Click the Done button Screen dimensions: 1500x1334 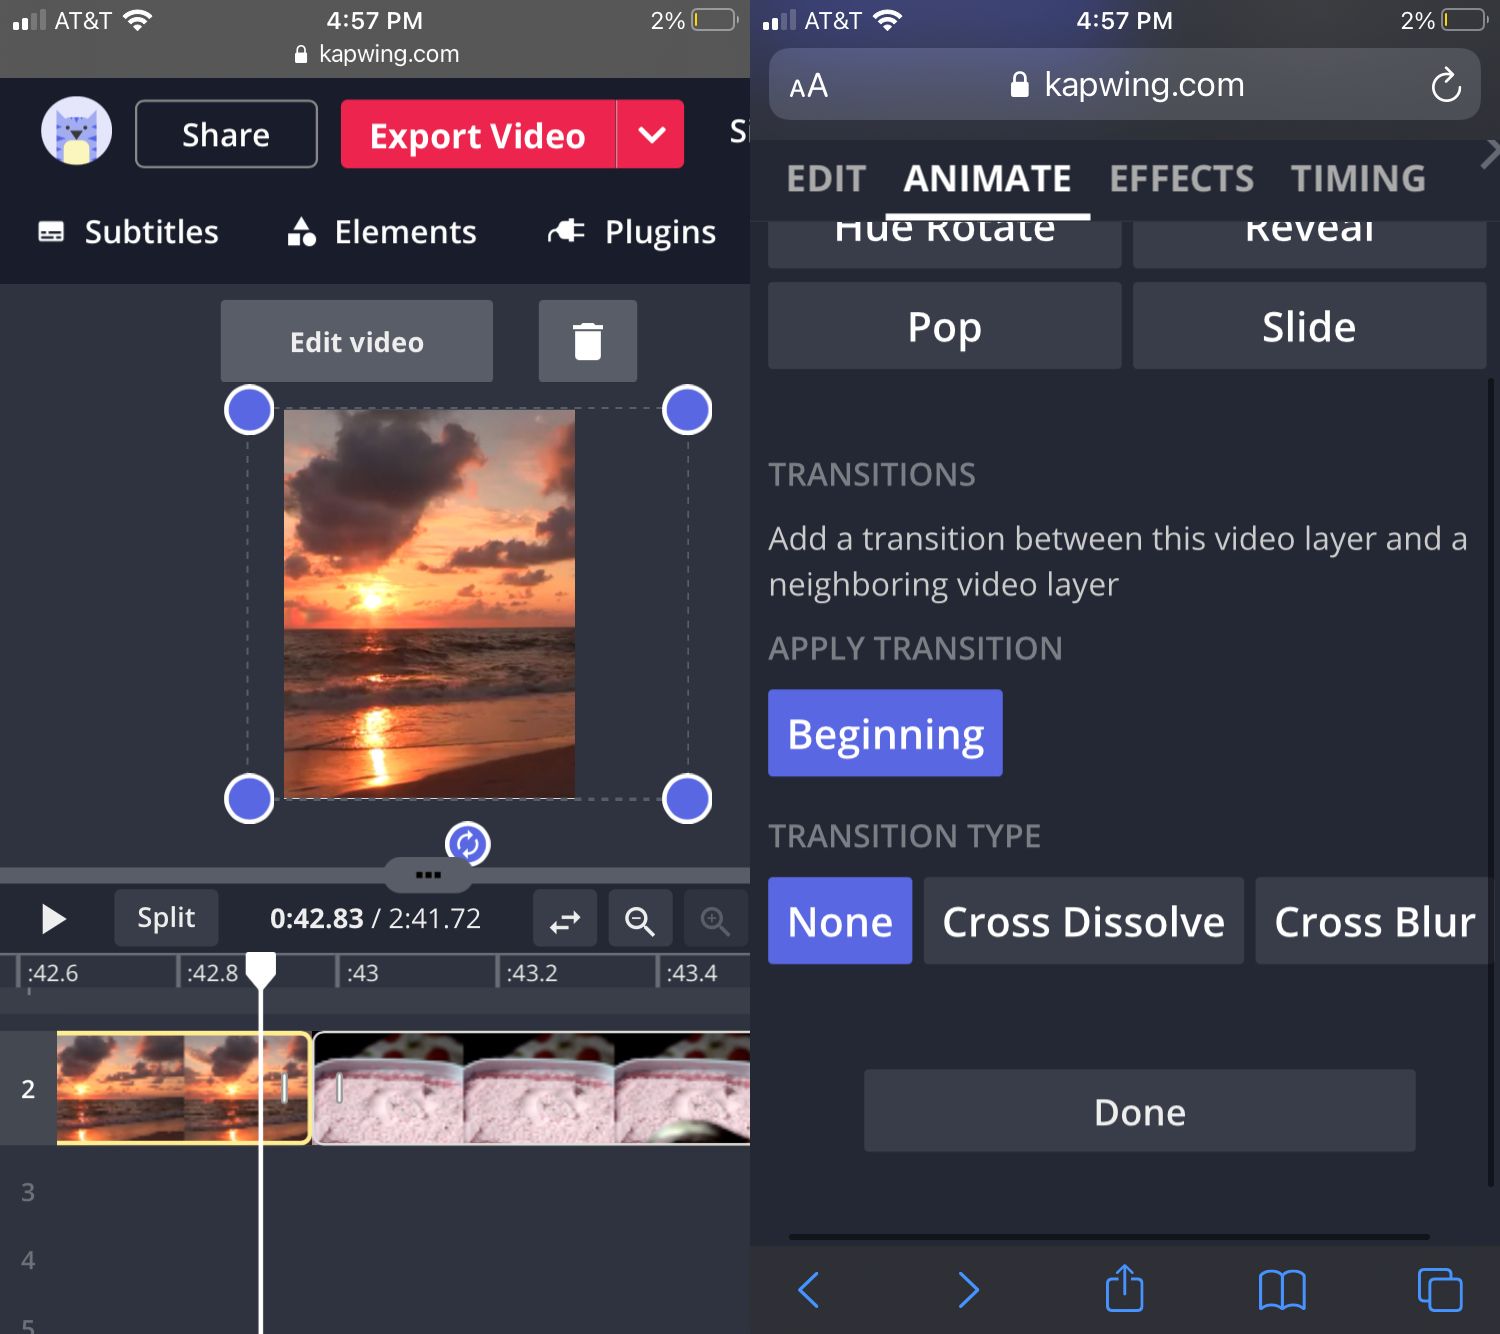1139,1111
